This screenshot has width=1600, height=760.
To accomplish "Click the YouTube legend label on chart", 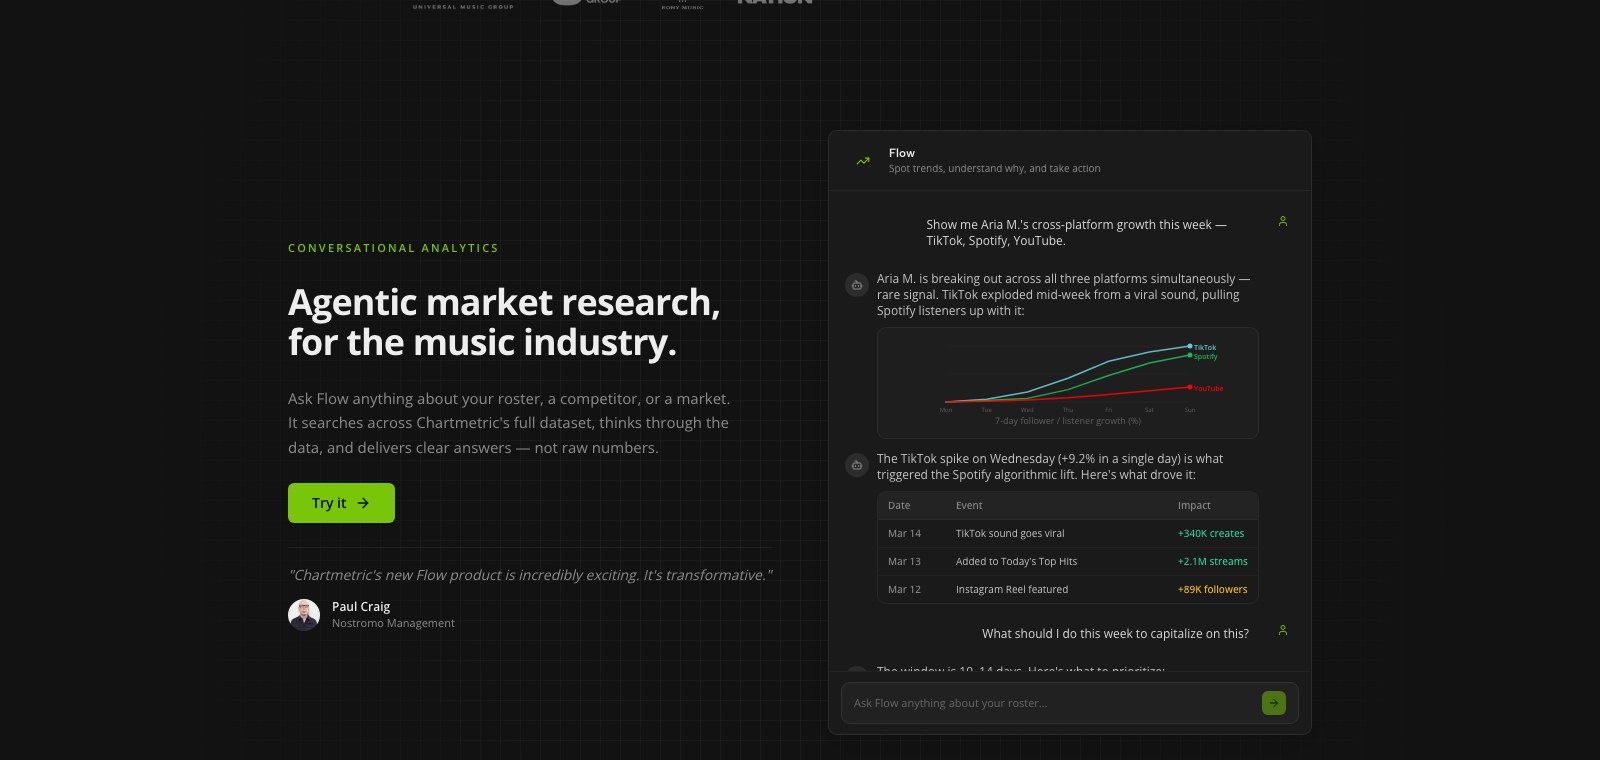I will click(x=1208, y=388).
